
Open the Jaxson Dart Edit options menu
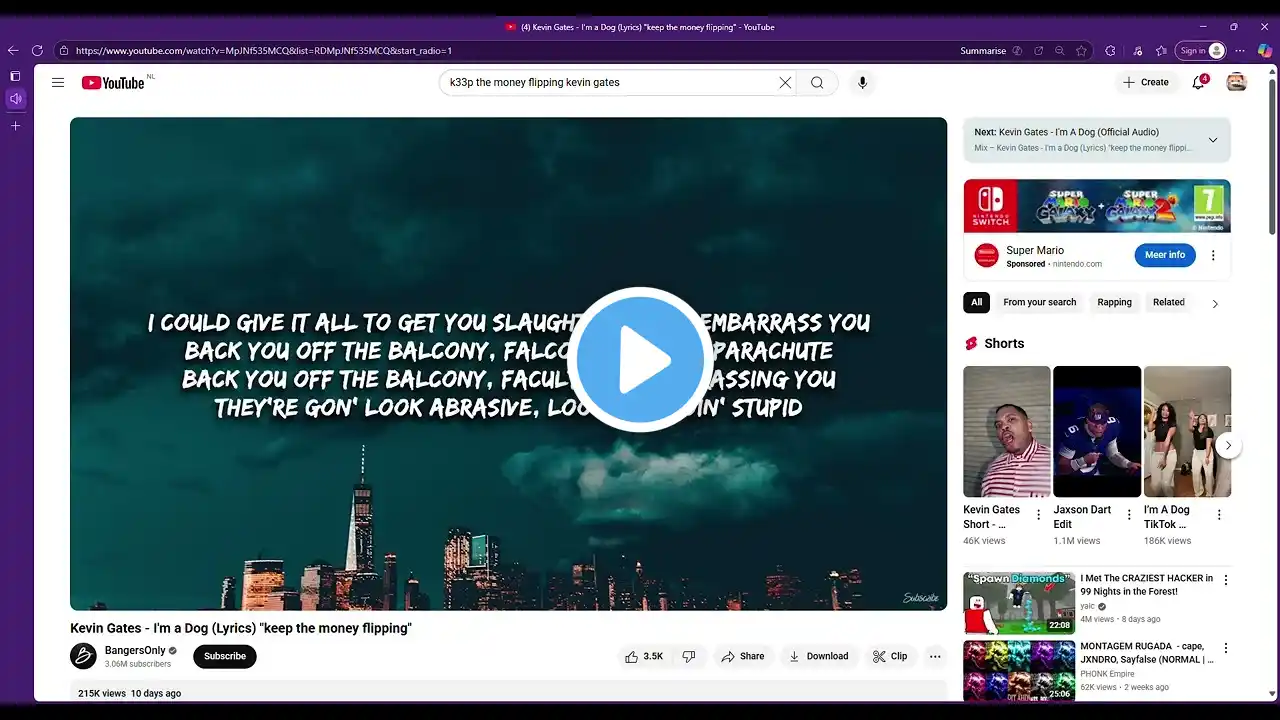pos(1129,515)
